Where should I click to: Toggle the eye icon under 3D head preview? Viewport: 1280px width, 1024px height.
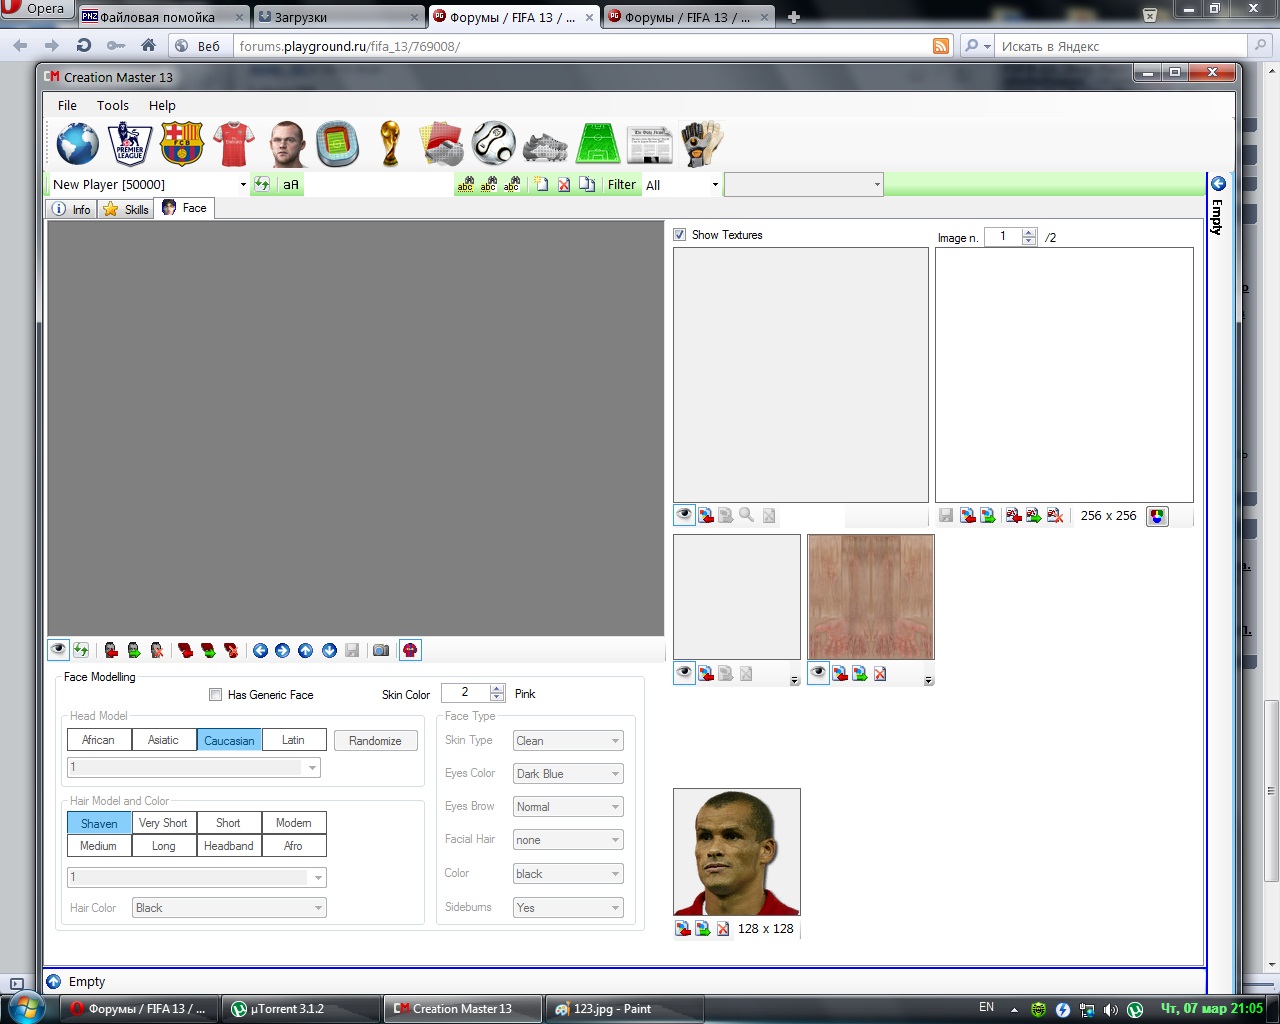tap(58, 650)
